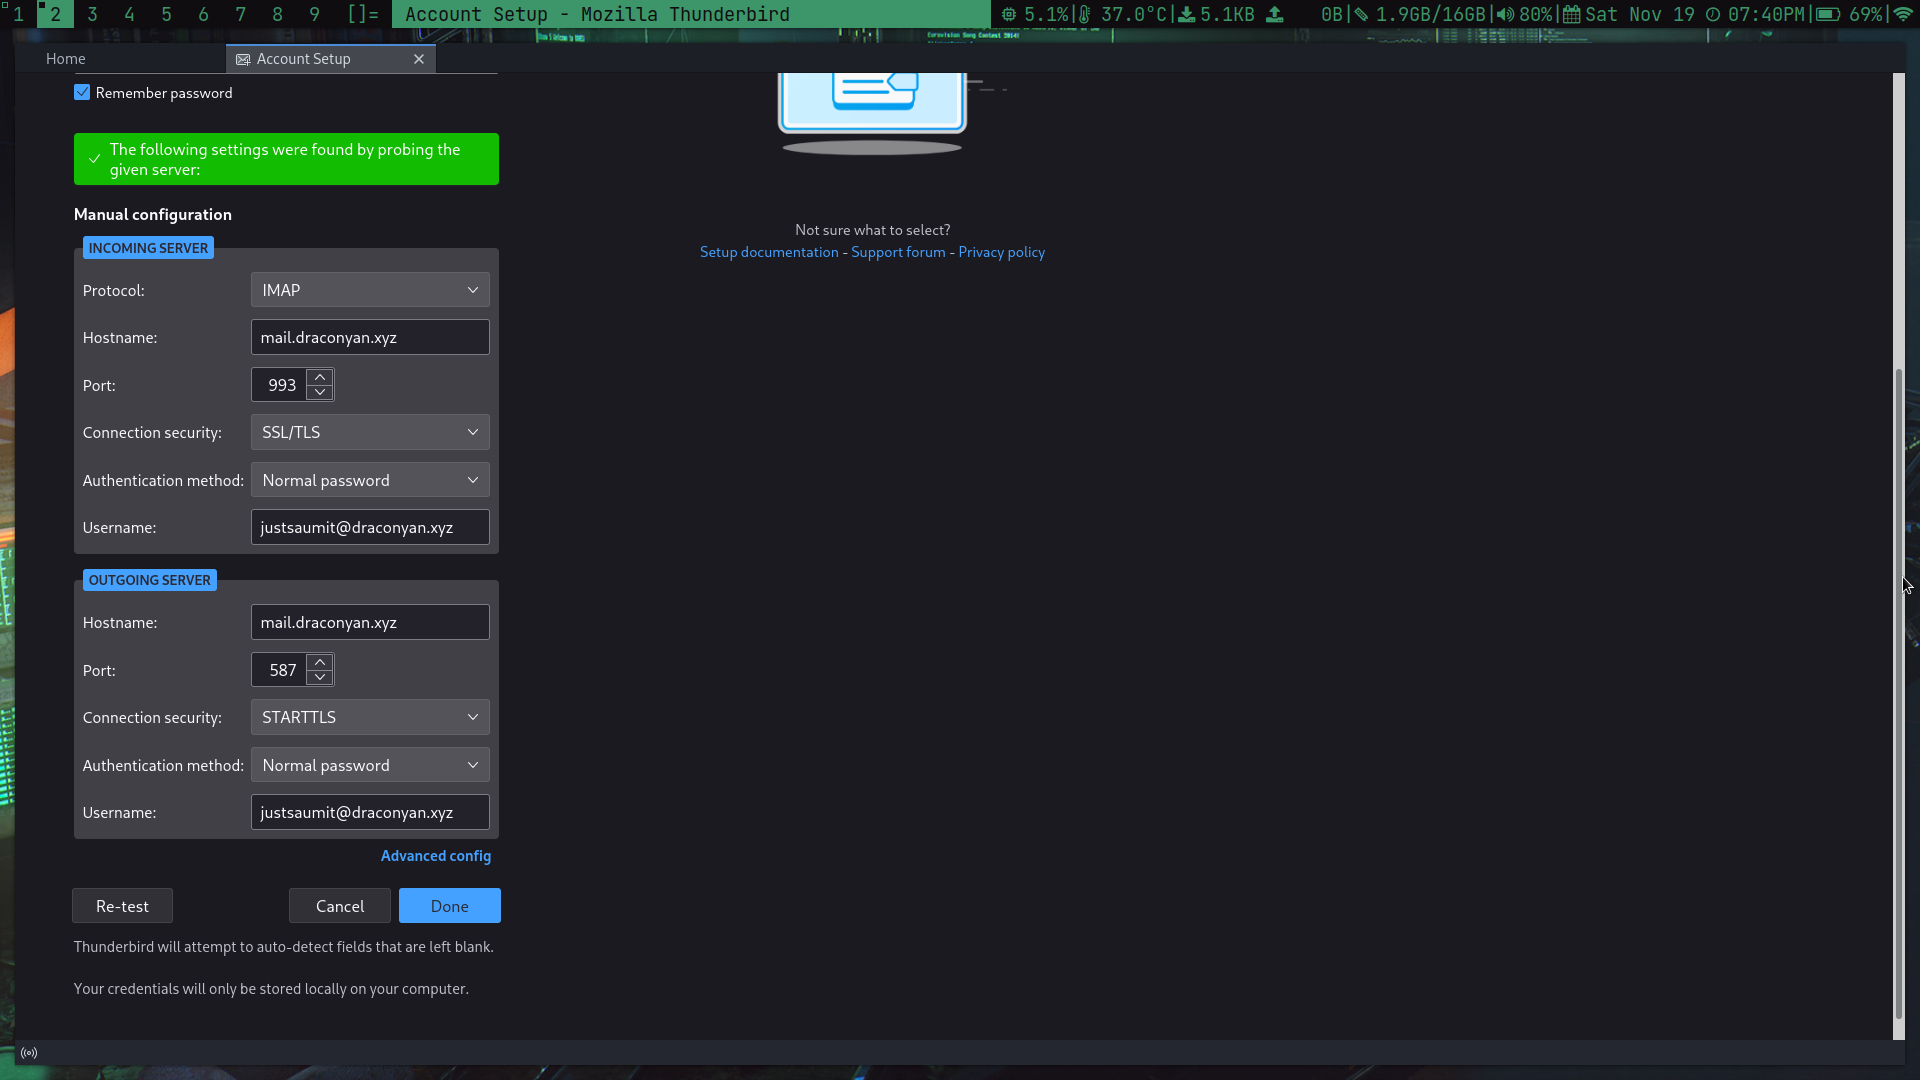The width and height of the screenshot is (1920, 1080).
Task: Click the Done button
Action: [450, 906]
